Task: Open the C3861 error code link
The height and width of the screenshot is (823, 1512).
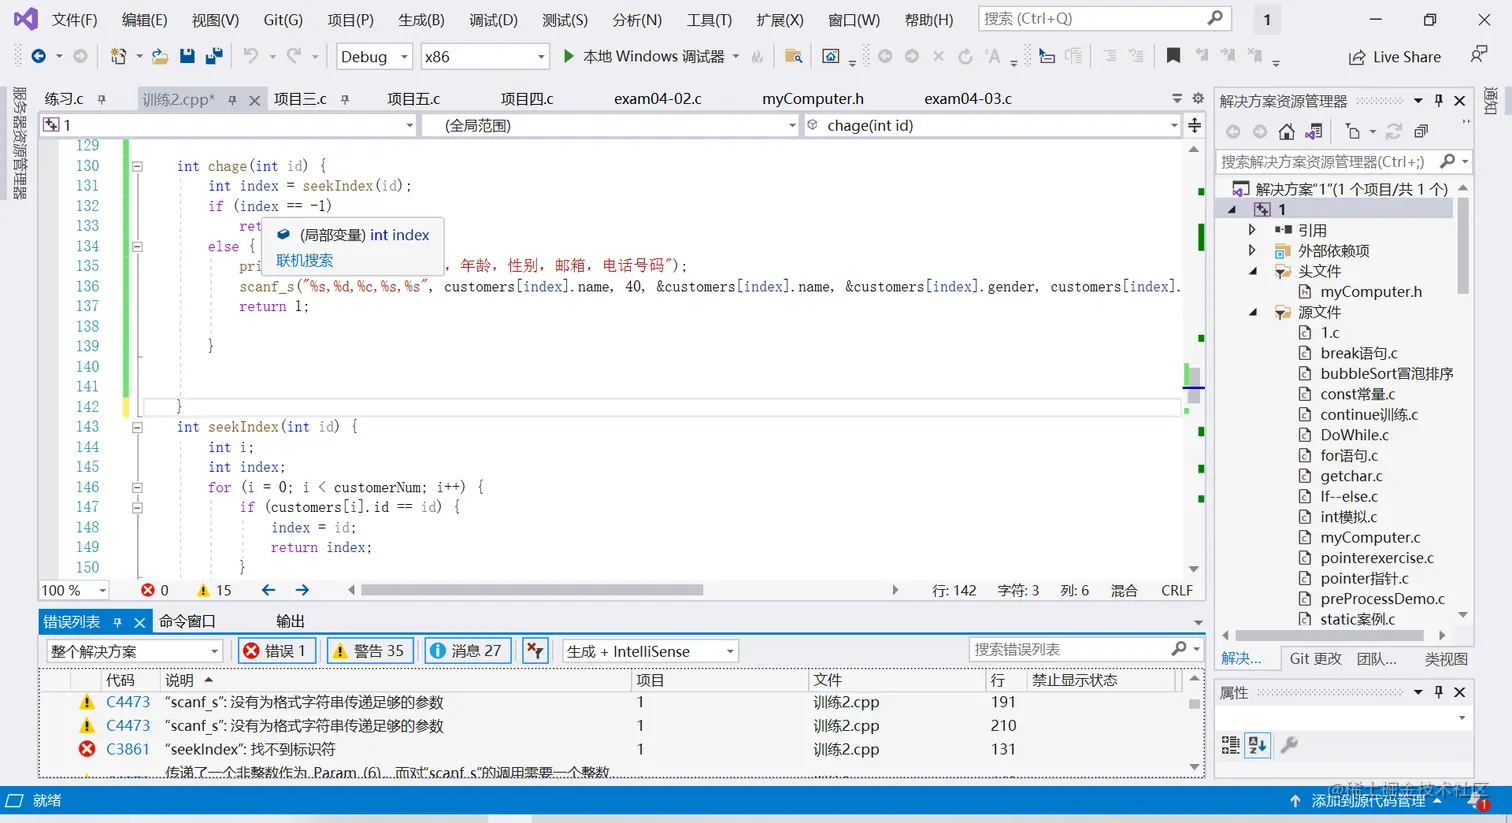Action: (x=128, y=749)
